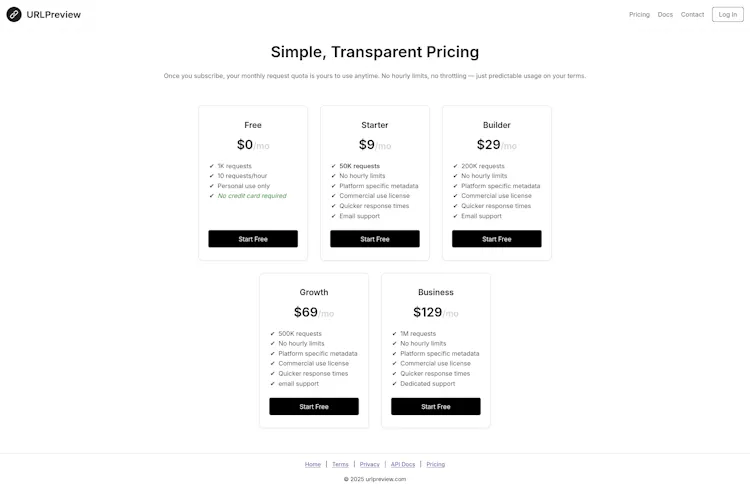Viewport: 750px width, 489px height.
Task: Open the Privacy footer link
Action: 369,464
